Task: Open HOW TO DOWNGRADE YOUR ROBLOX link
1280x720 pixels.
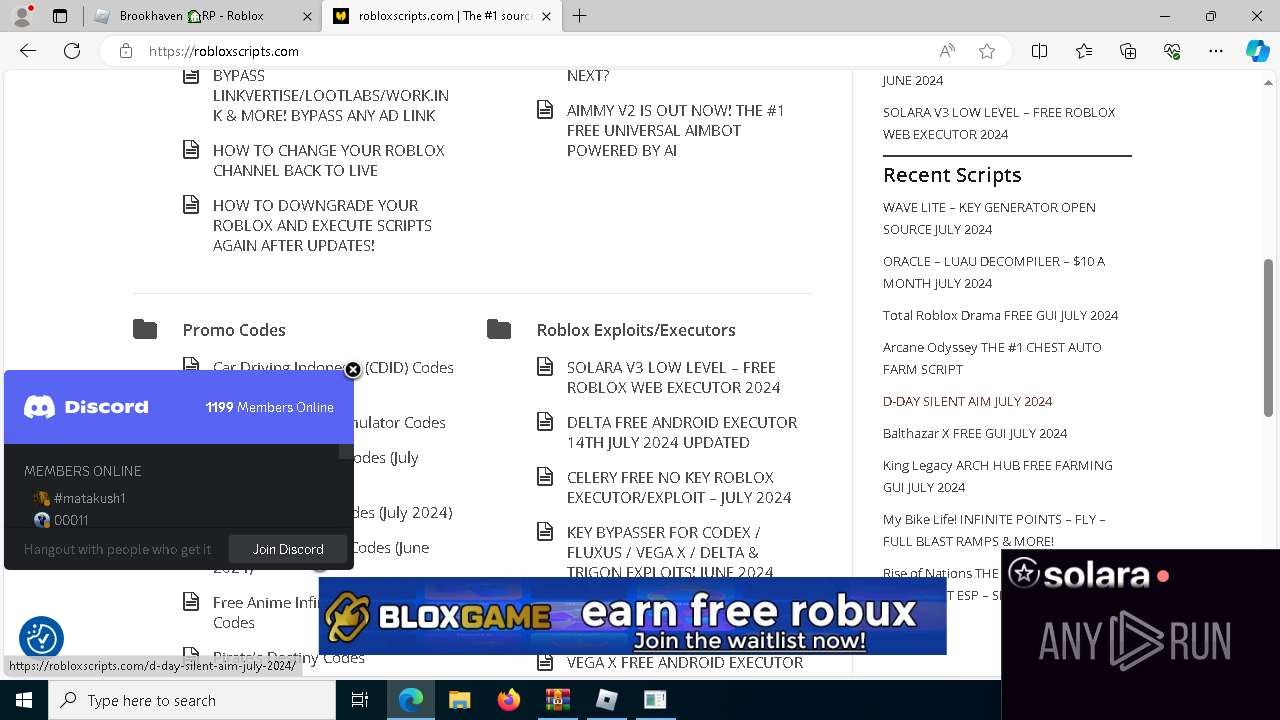Action: (322, 225)
